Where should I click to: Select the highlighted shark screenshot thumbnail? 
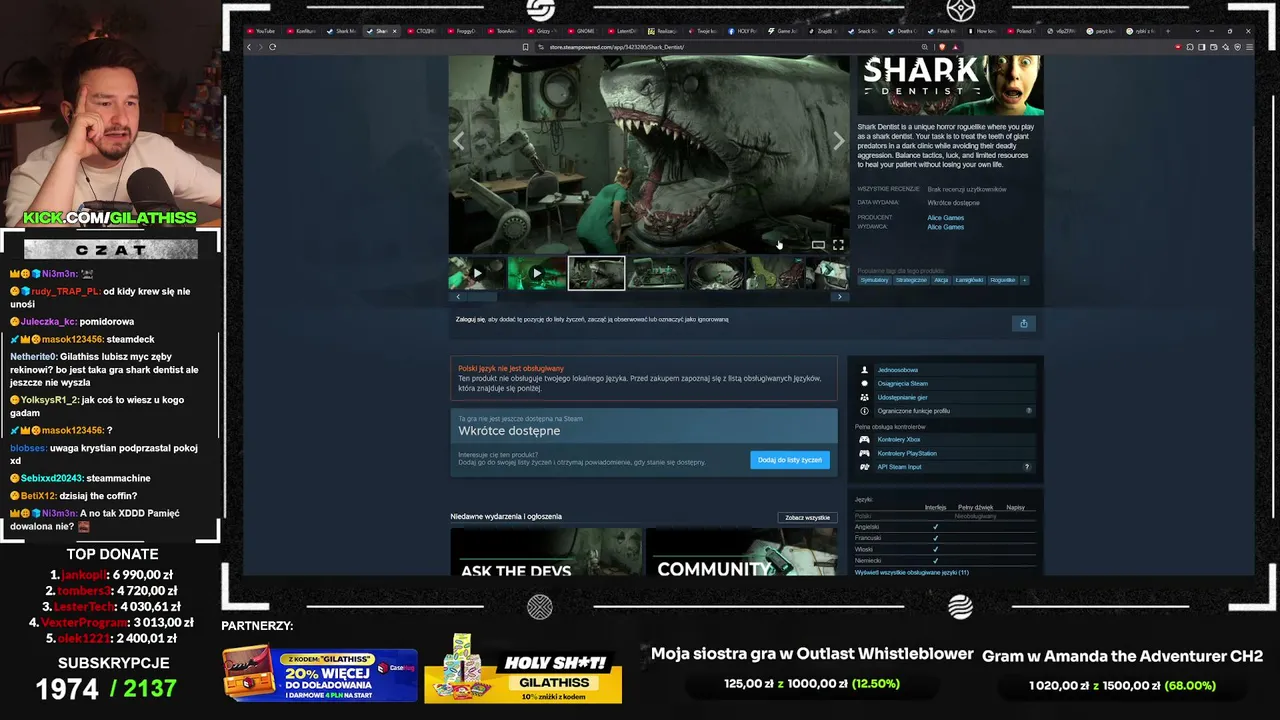(x=596, y=273)
